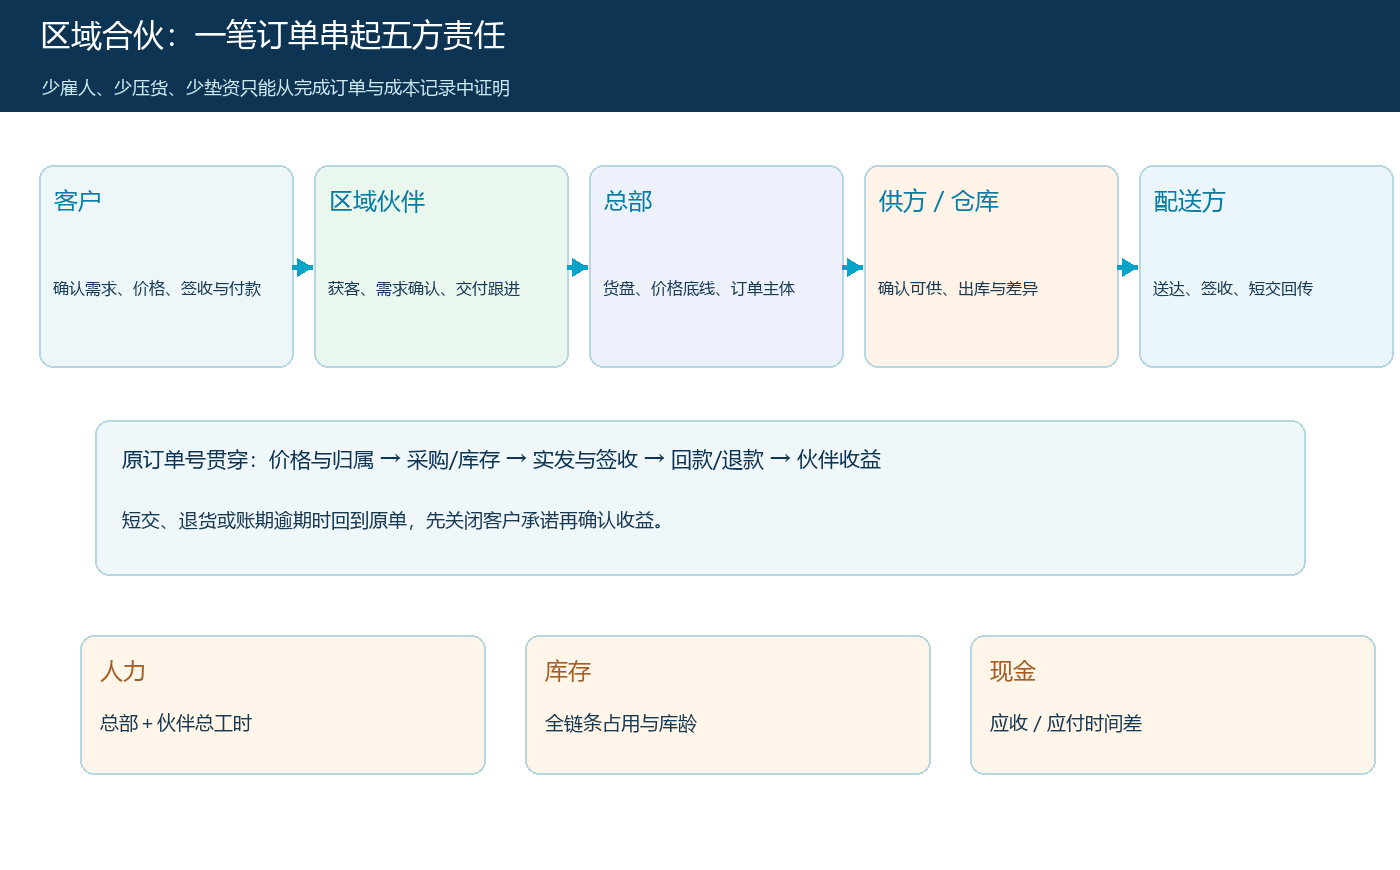
Task: Select the text 确认需求、价格、签收与付款
Action: (x=157, y=288)
